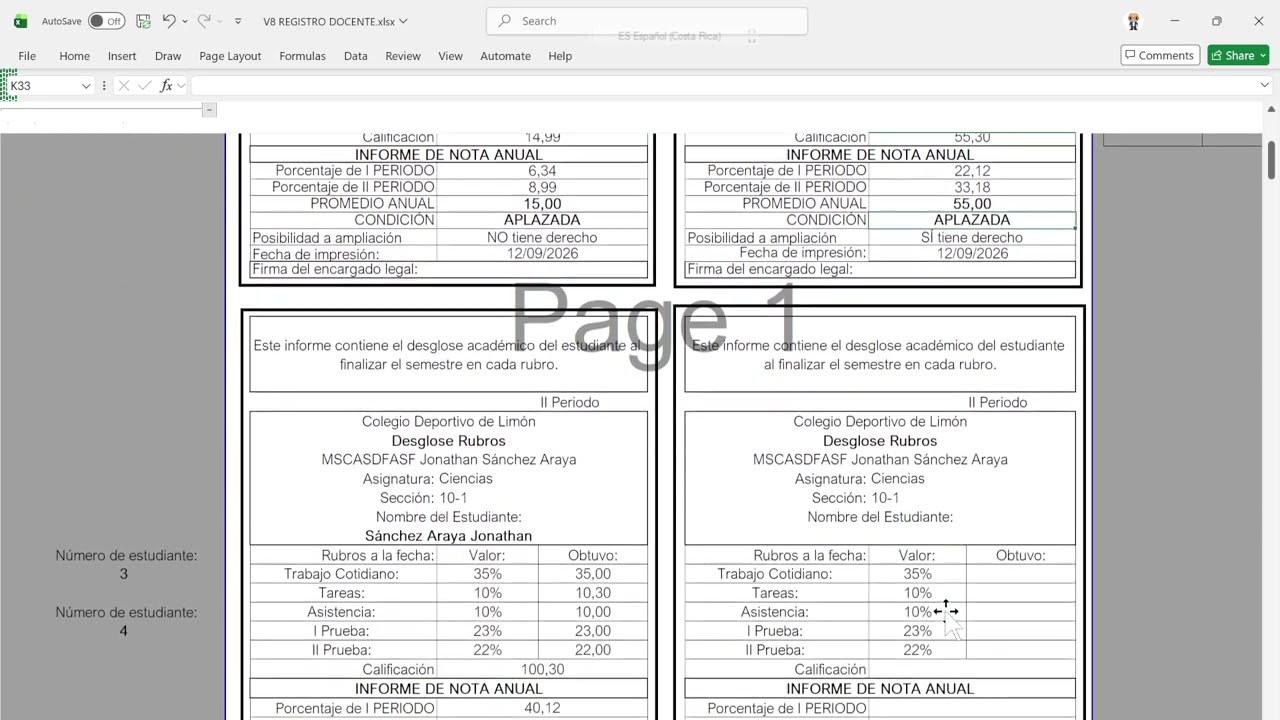1280x720 pixels.
Task: Click the Calificación value 100,30
Action: [x=542, y=670]
